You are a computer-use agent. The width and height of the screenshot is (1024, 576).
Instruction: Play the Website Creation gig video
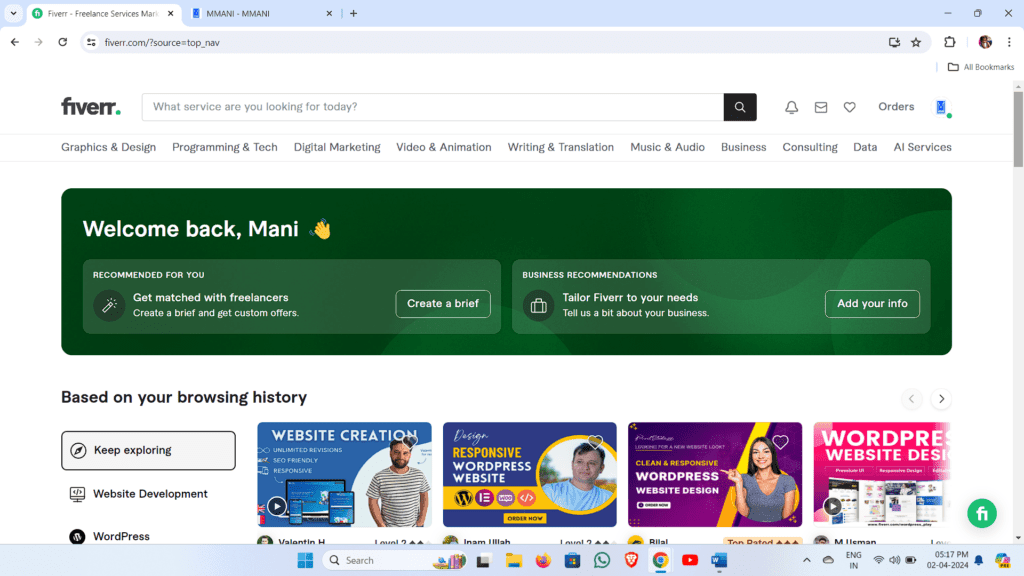[x=277, y=506]
